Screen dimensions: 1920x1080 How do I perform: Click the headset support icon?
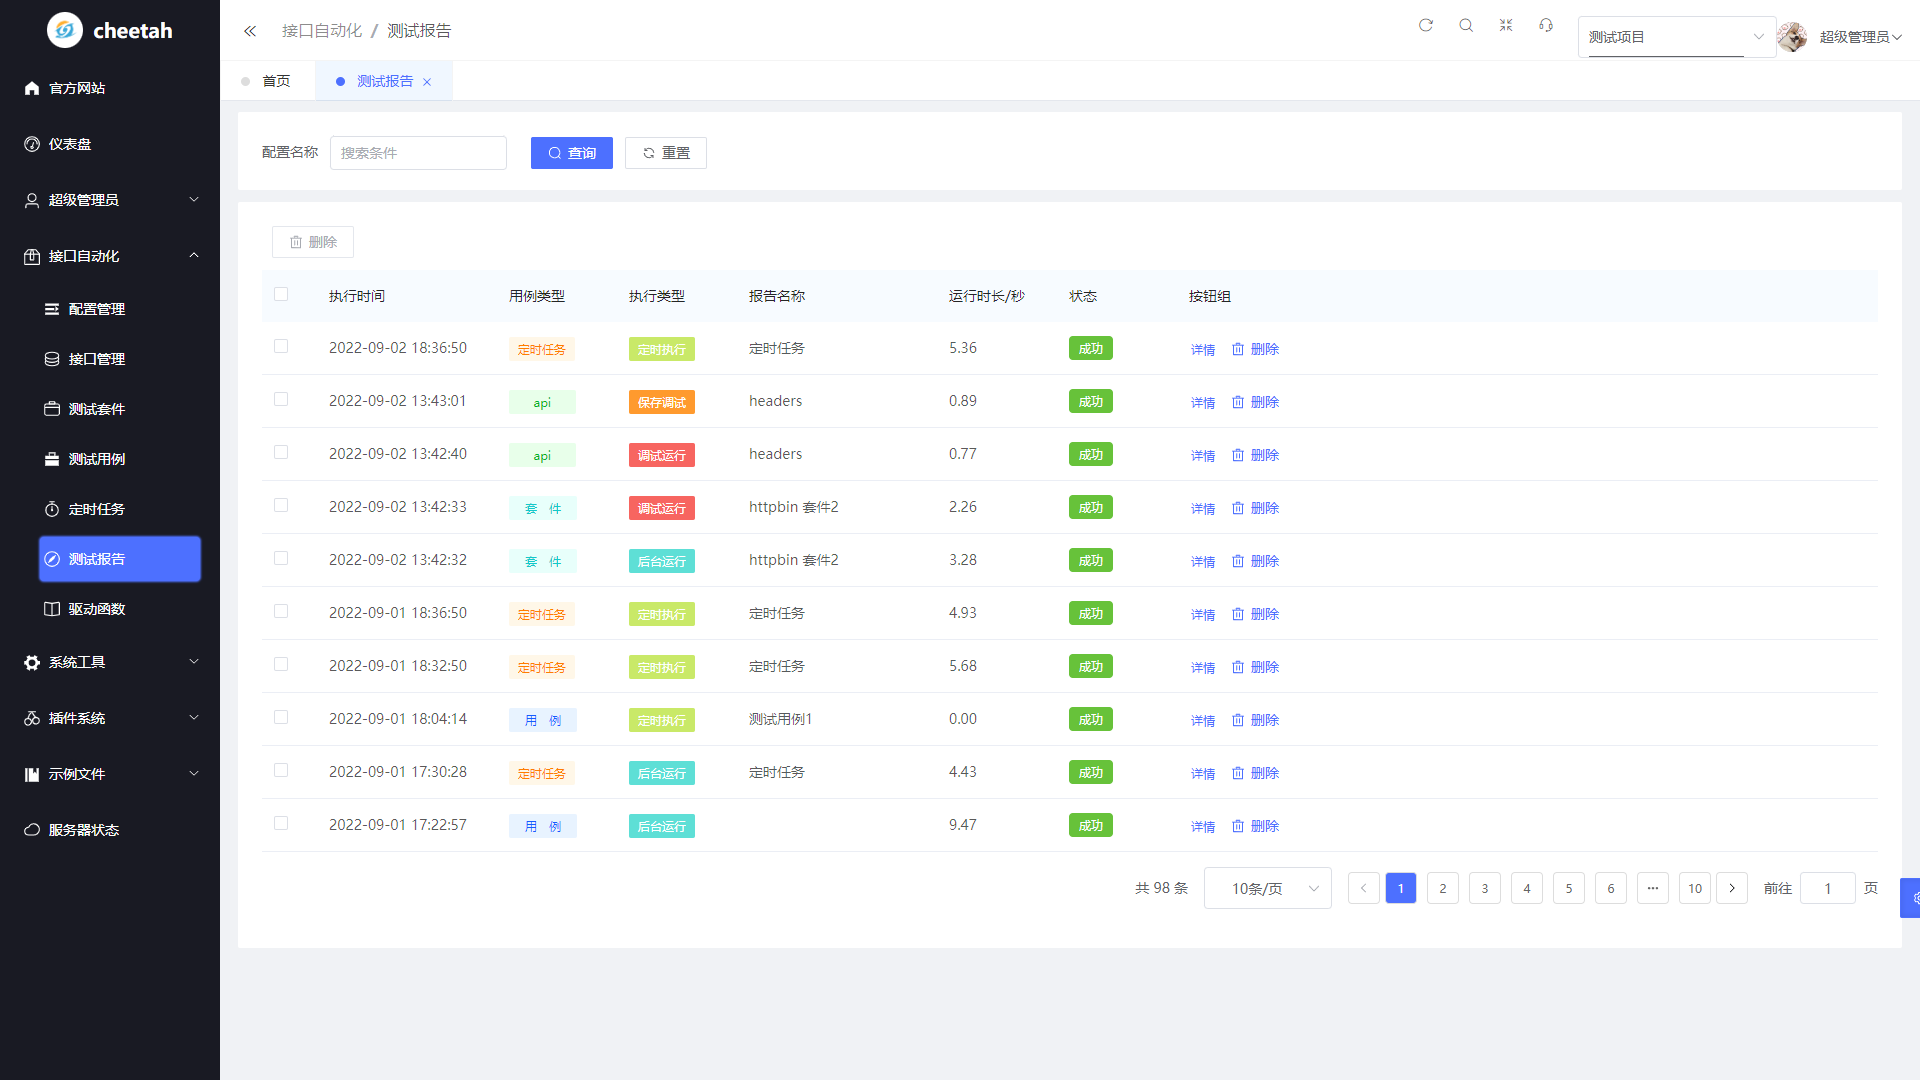[x=1546, y=25]
